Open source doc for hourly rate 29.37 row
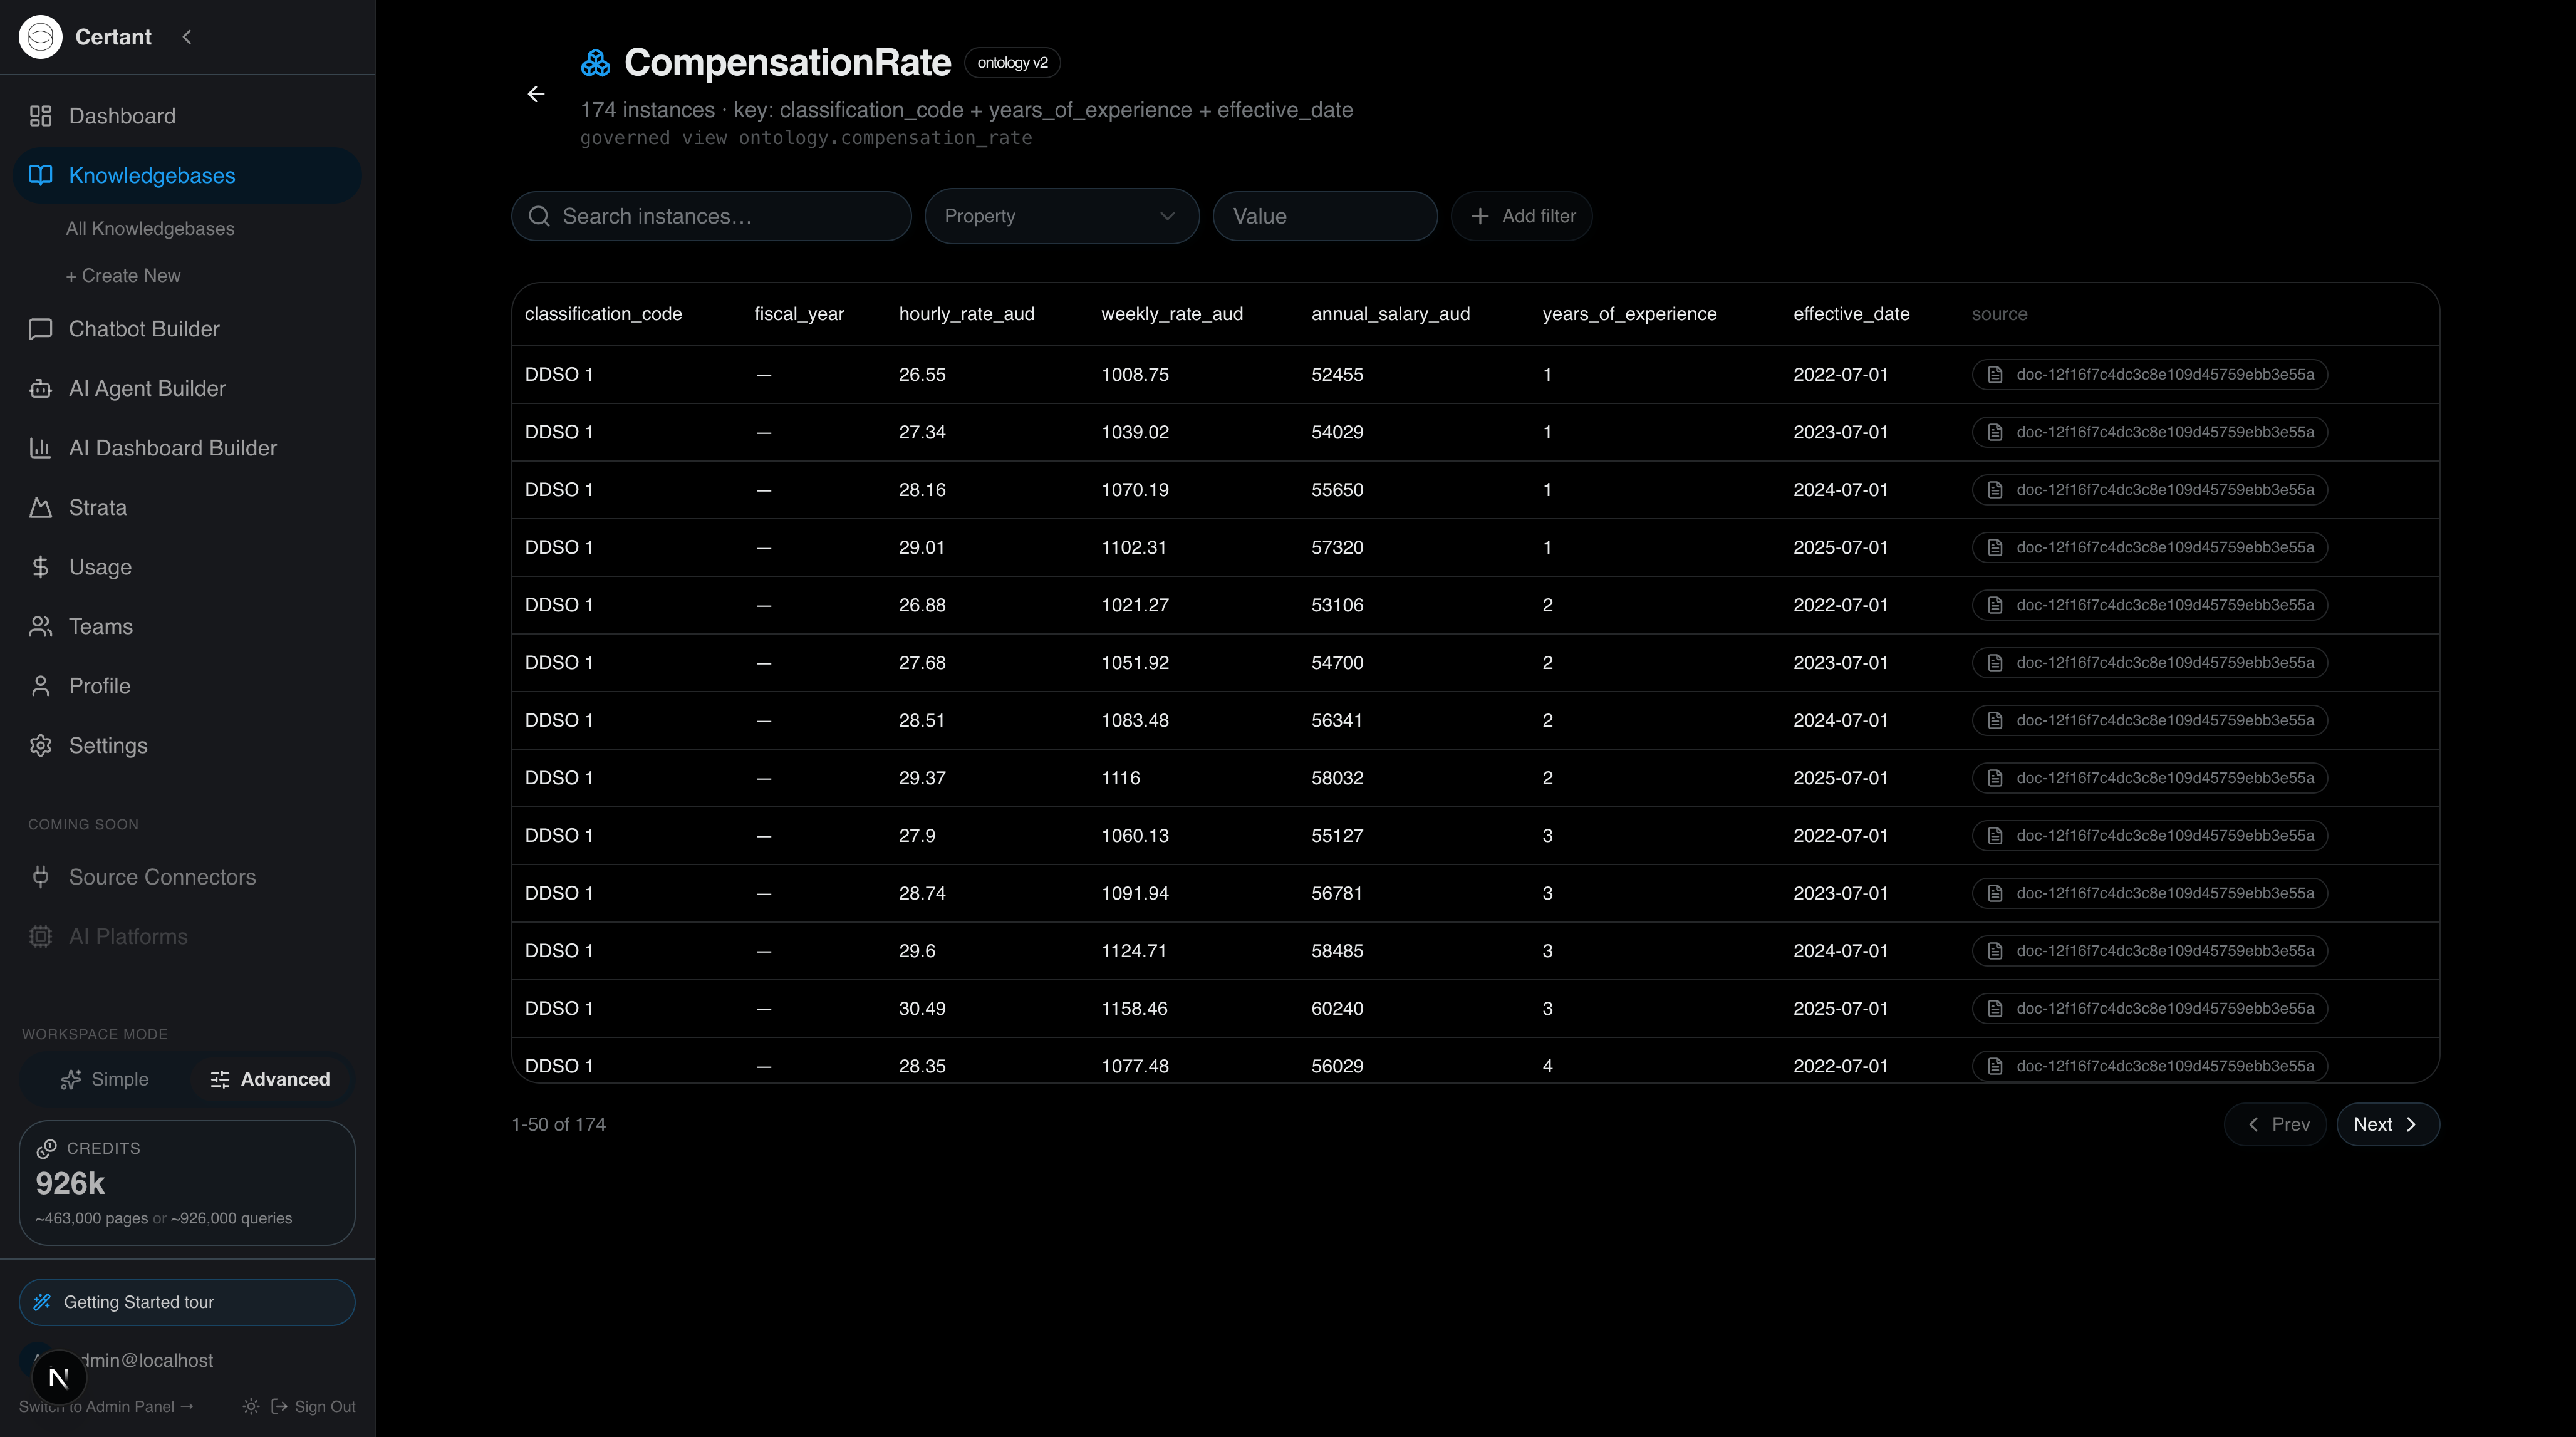2576x1437 pixels. pos(2149,778)
